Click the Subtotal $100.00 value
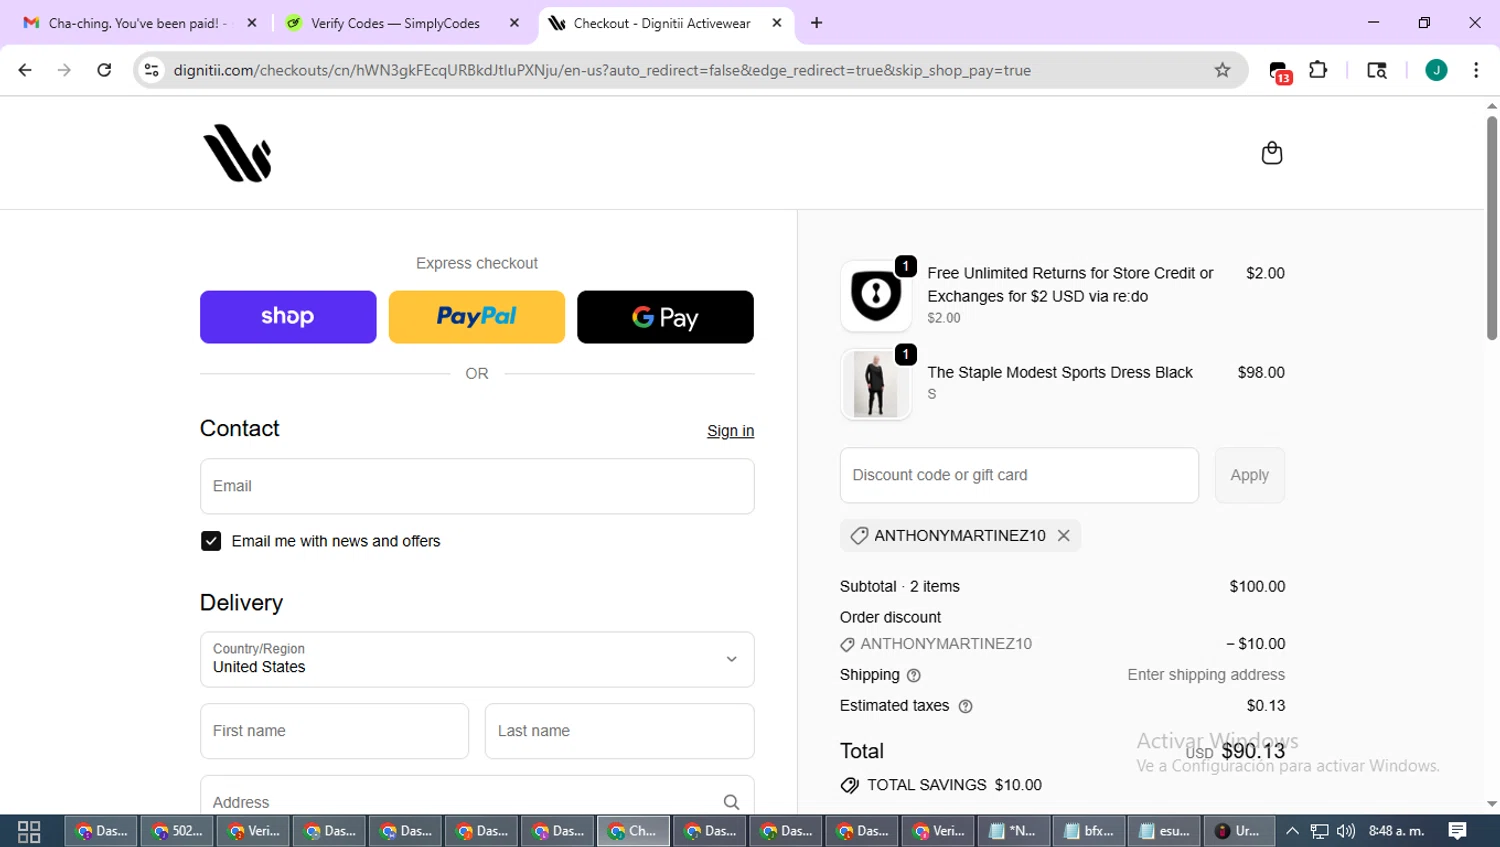The image size is (1500, 847). (x=1257, y=587)
